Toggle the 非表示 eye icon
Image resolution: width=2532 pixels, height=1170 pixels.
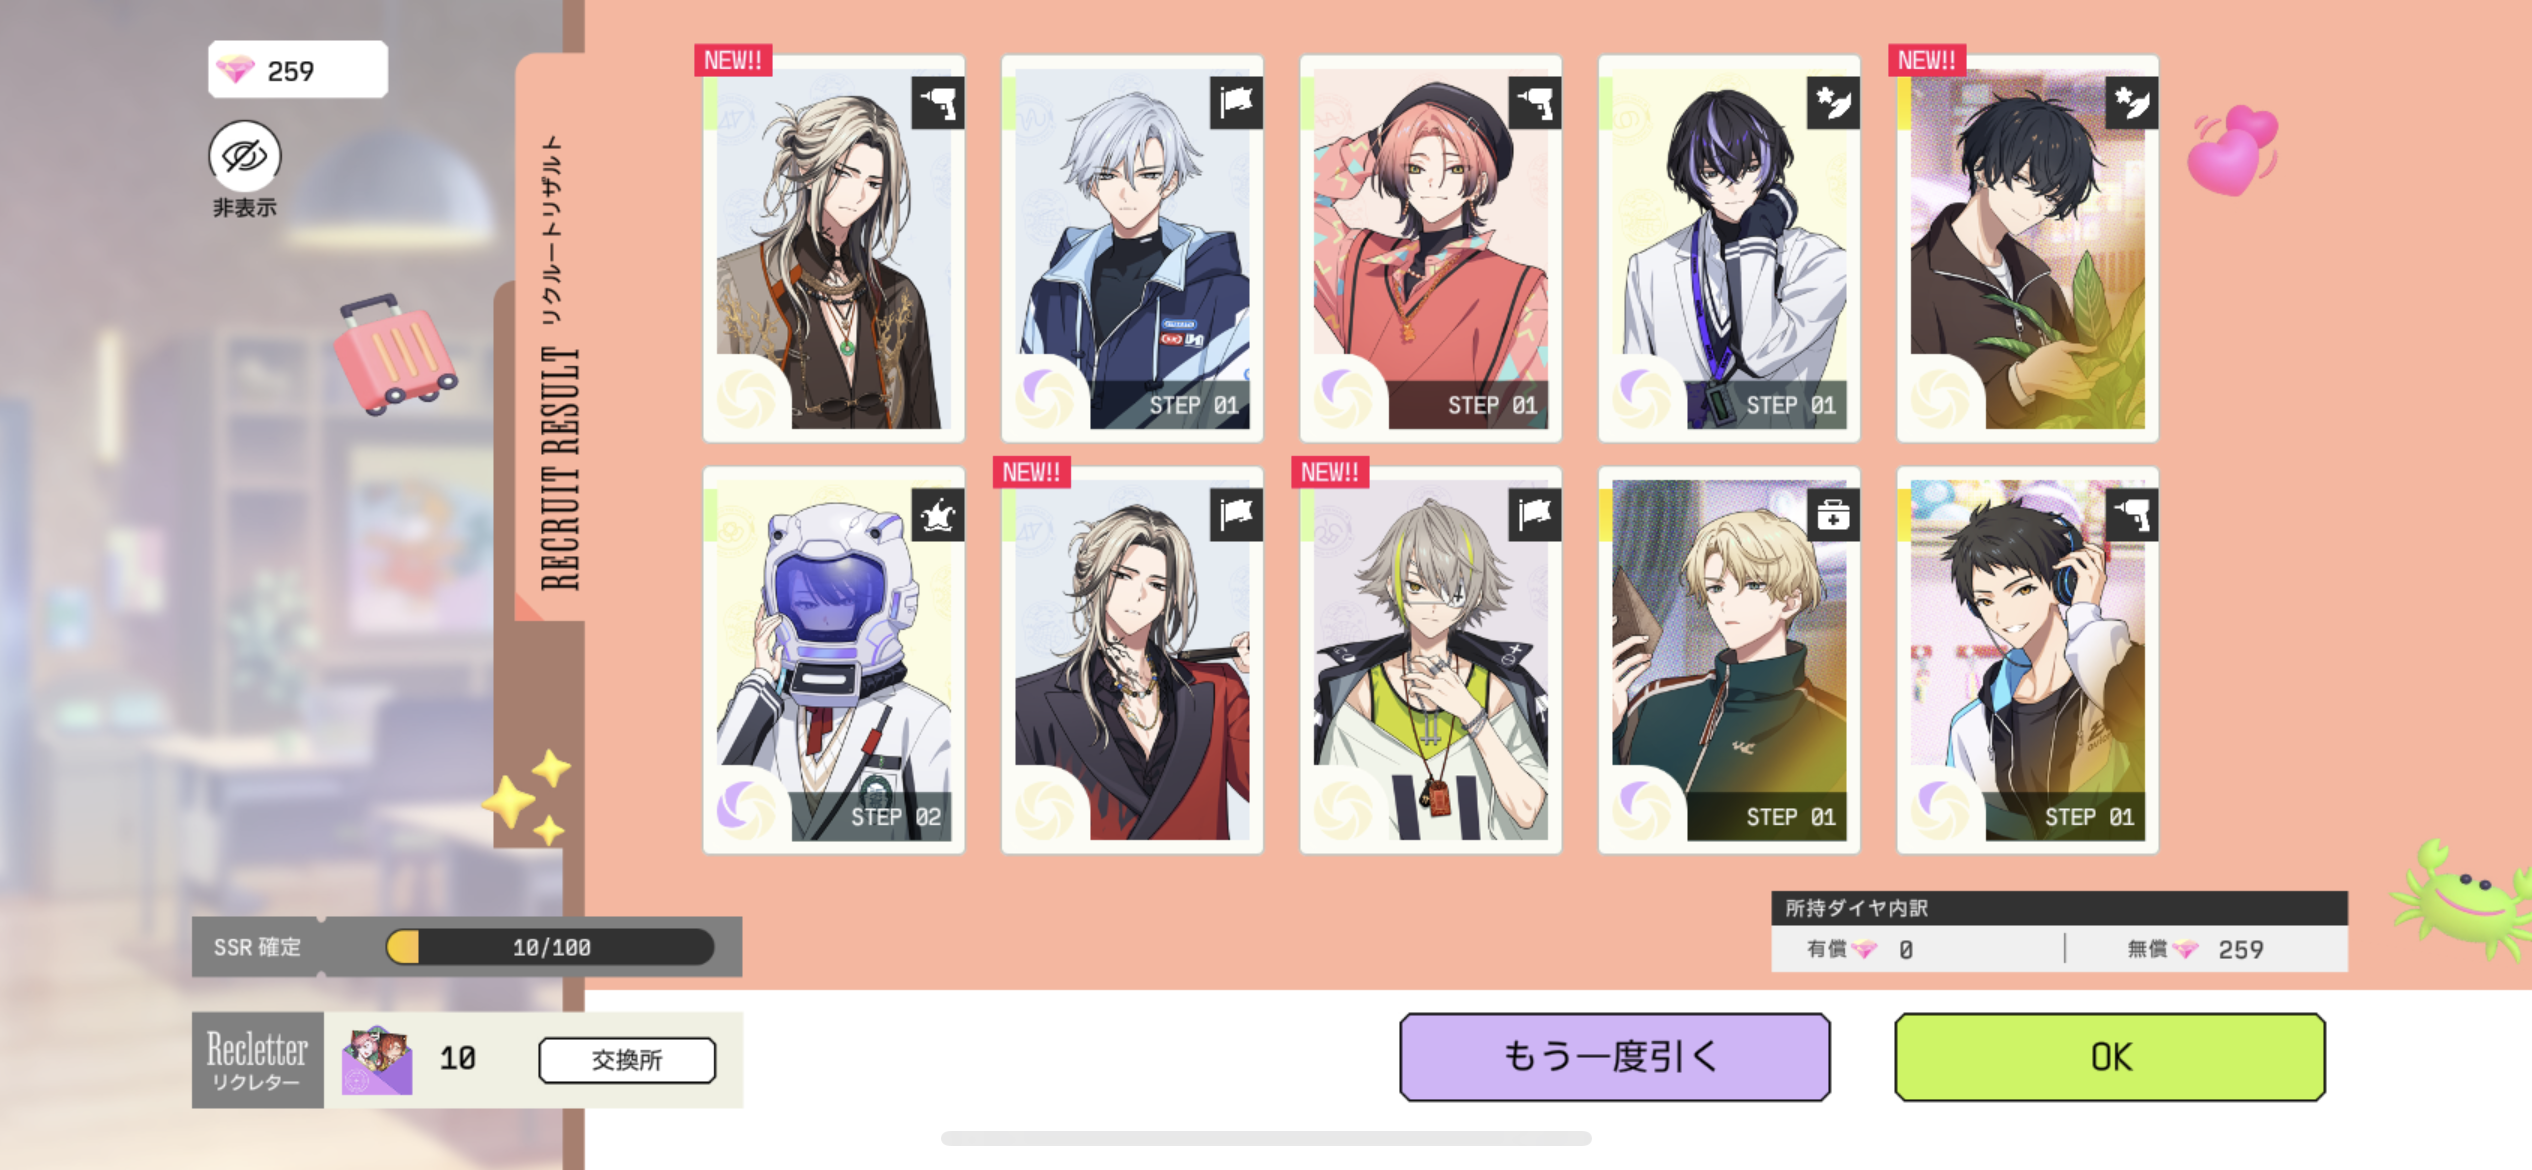(x=244, y=156)
